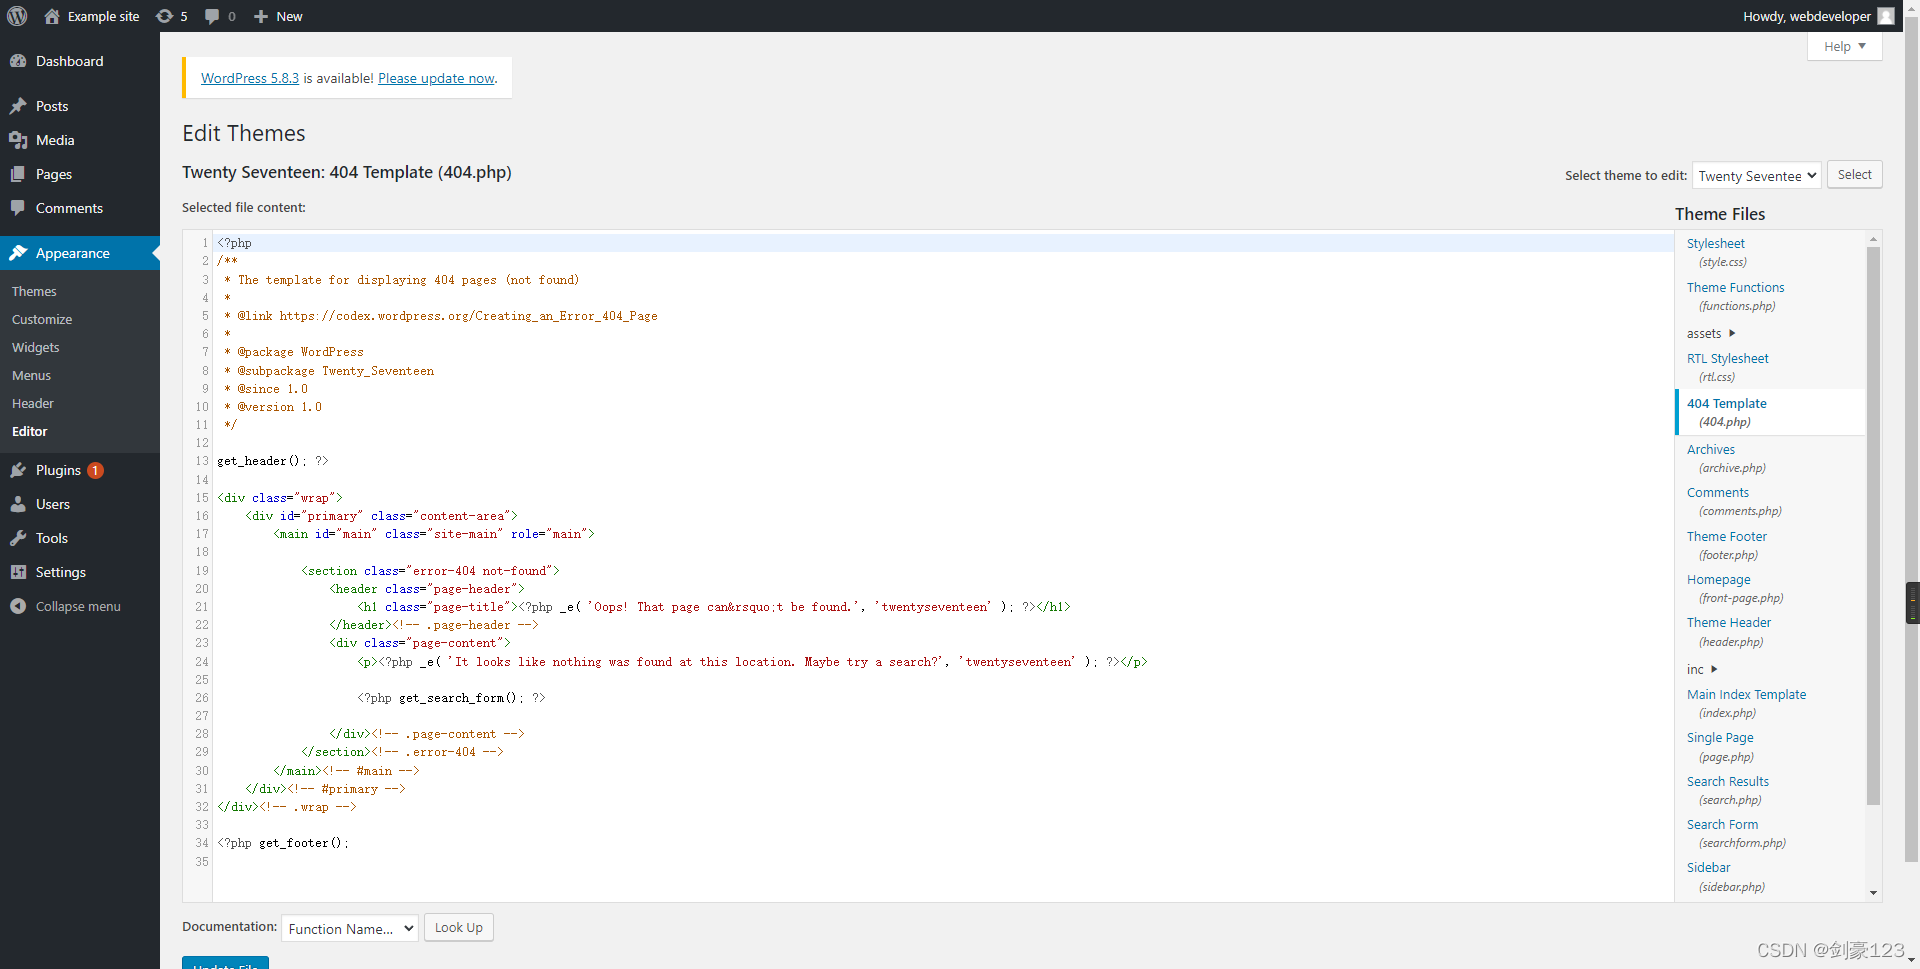Open Theme Footer (footer.php) file
This screenshot has width=1920, height=969.
click(x=1727, y=545)
